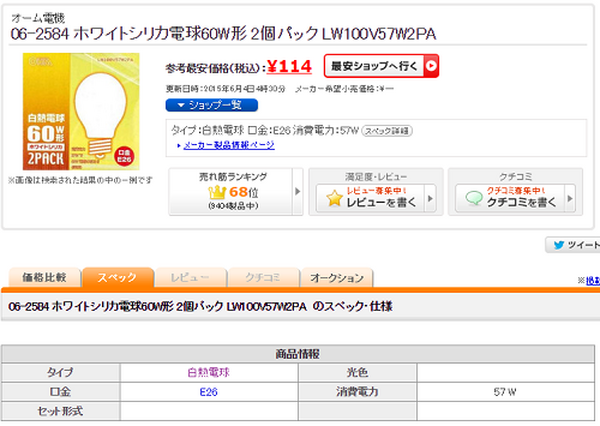600x426 pixels.
Task: Click the 白熱電球 type link in table
Action: (x=209, y=372)
